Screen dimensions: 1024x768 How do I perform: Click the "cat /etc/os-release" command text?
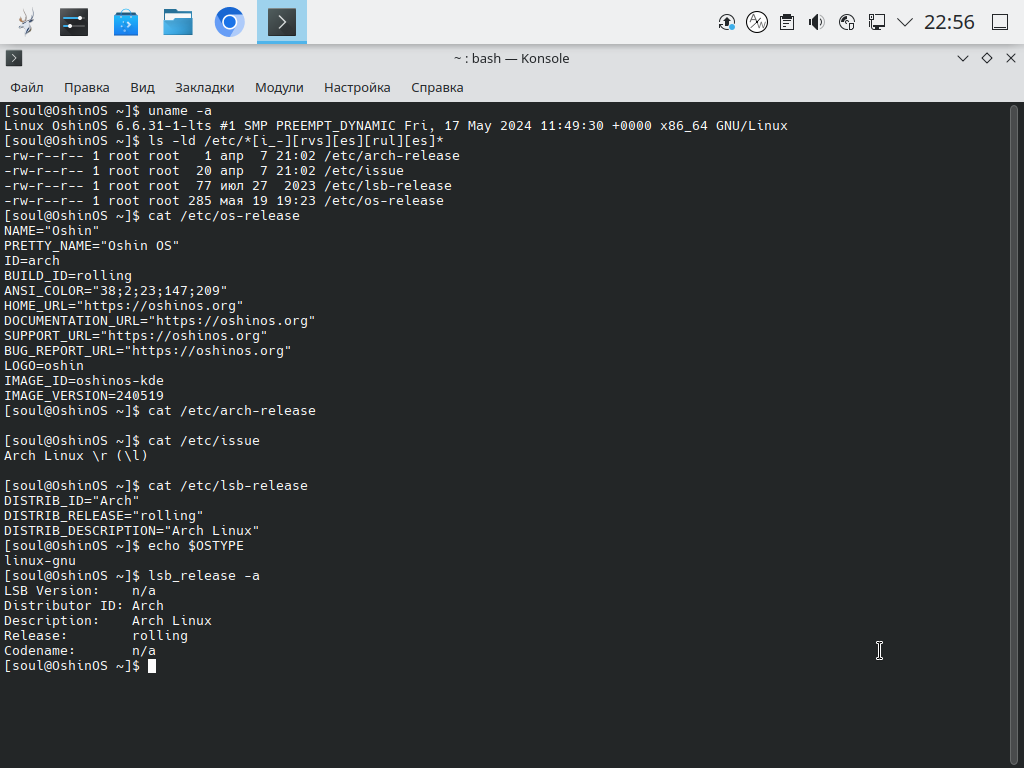click(x=224, y=216)
